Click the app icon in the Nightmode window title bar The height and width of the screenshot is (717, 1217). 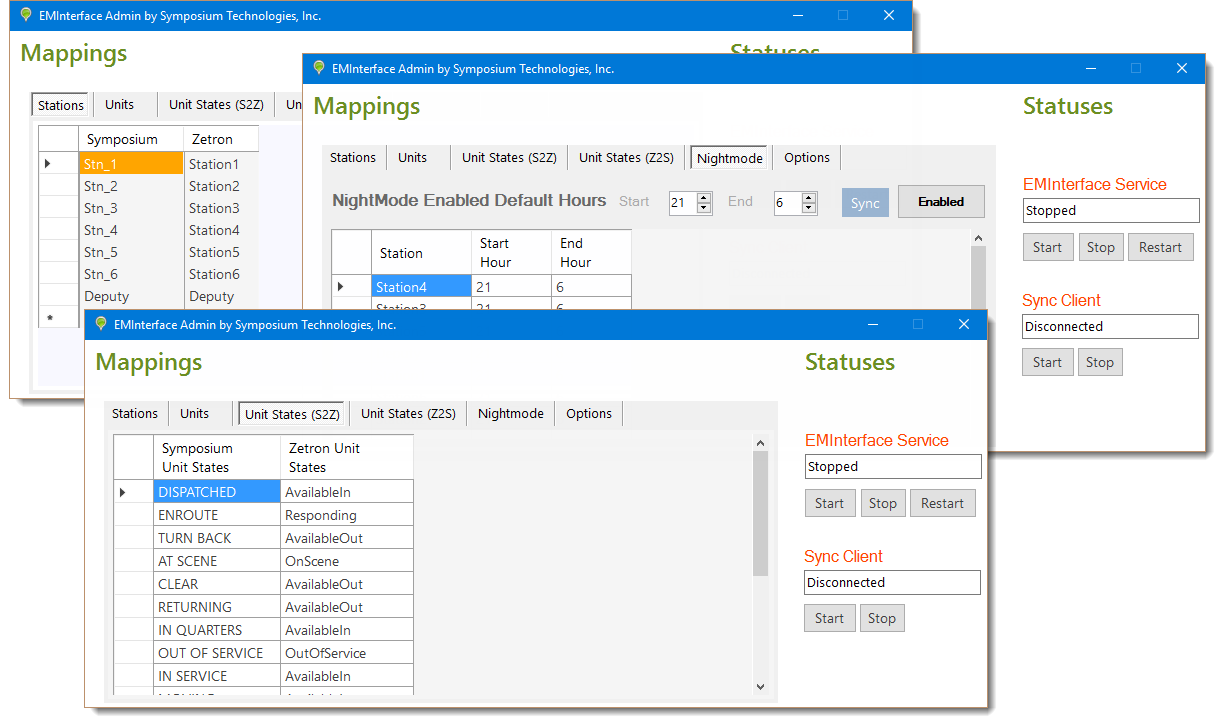click(x=319, y=68)
